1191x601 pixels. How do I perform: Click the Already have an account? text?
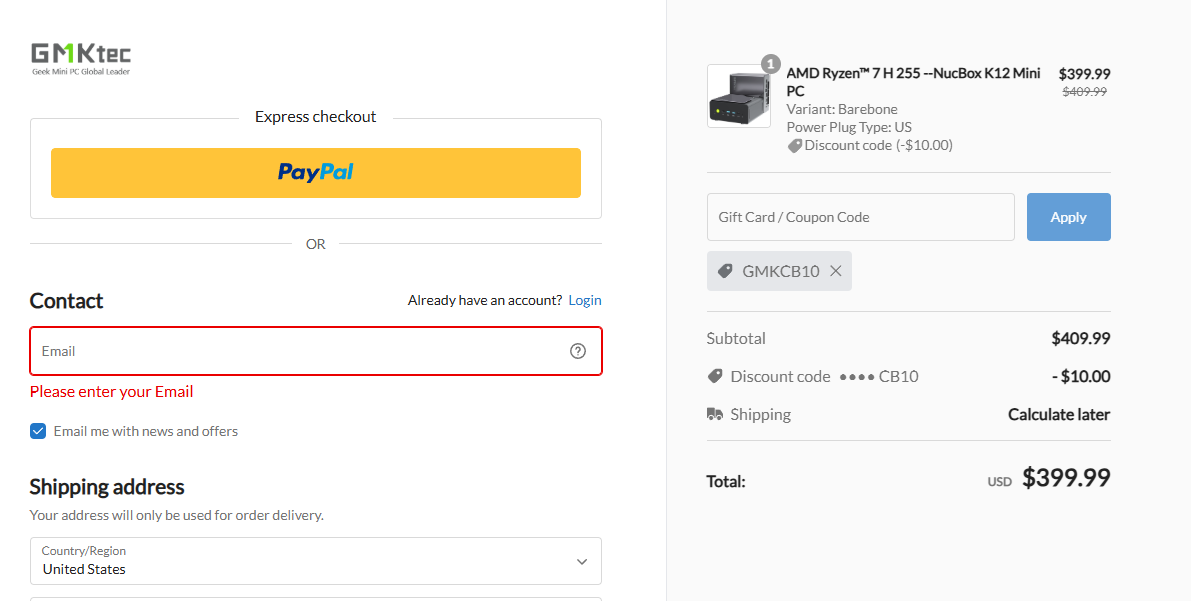pos(485,300)
